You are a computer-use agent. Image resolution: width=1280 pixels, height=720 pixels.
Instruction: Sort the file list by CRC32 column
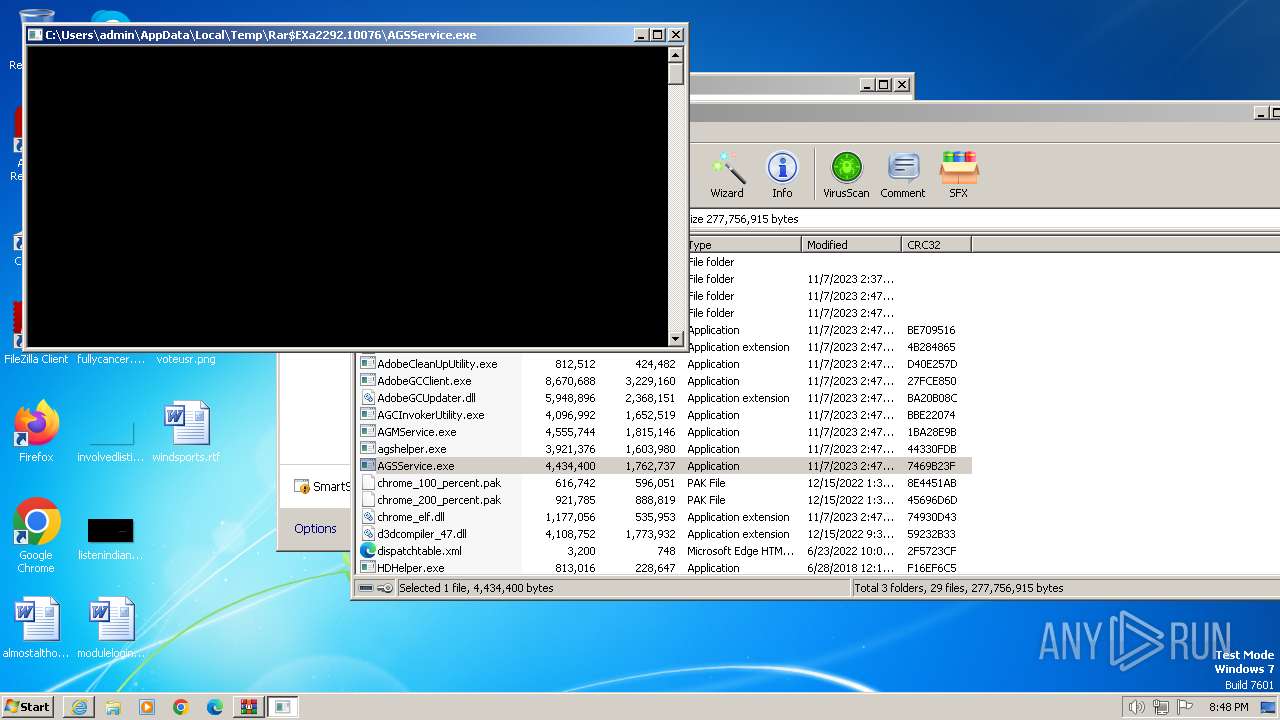pos(935,245)
